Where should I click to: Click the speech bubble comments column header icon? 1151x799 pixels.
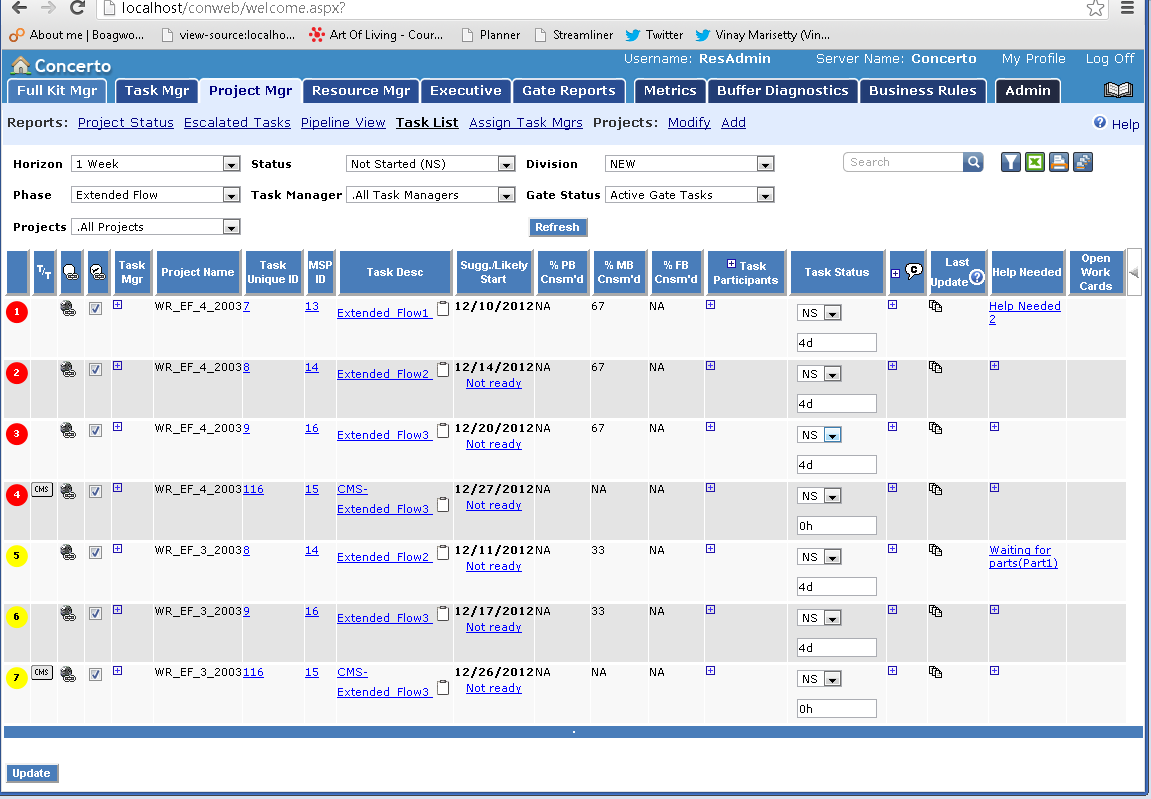[x=913, y=272]
